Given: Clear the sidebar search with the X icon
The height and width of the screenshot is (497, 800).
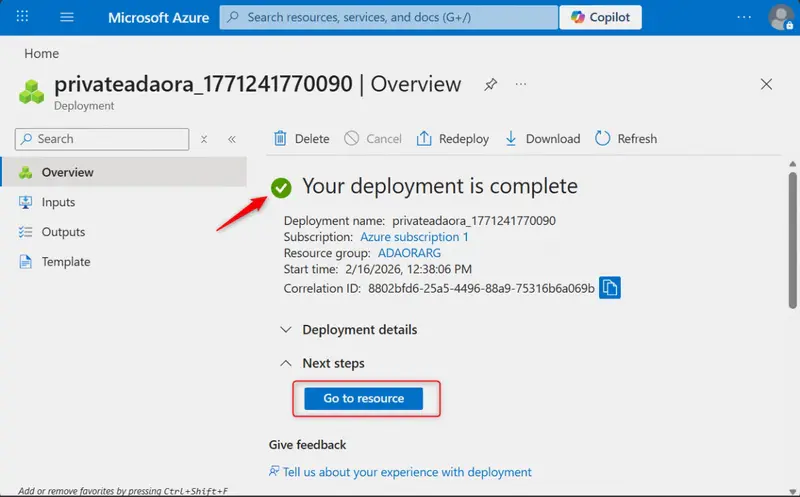Looking at the screenshot, I should [204, 139].
